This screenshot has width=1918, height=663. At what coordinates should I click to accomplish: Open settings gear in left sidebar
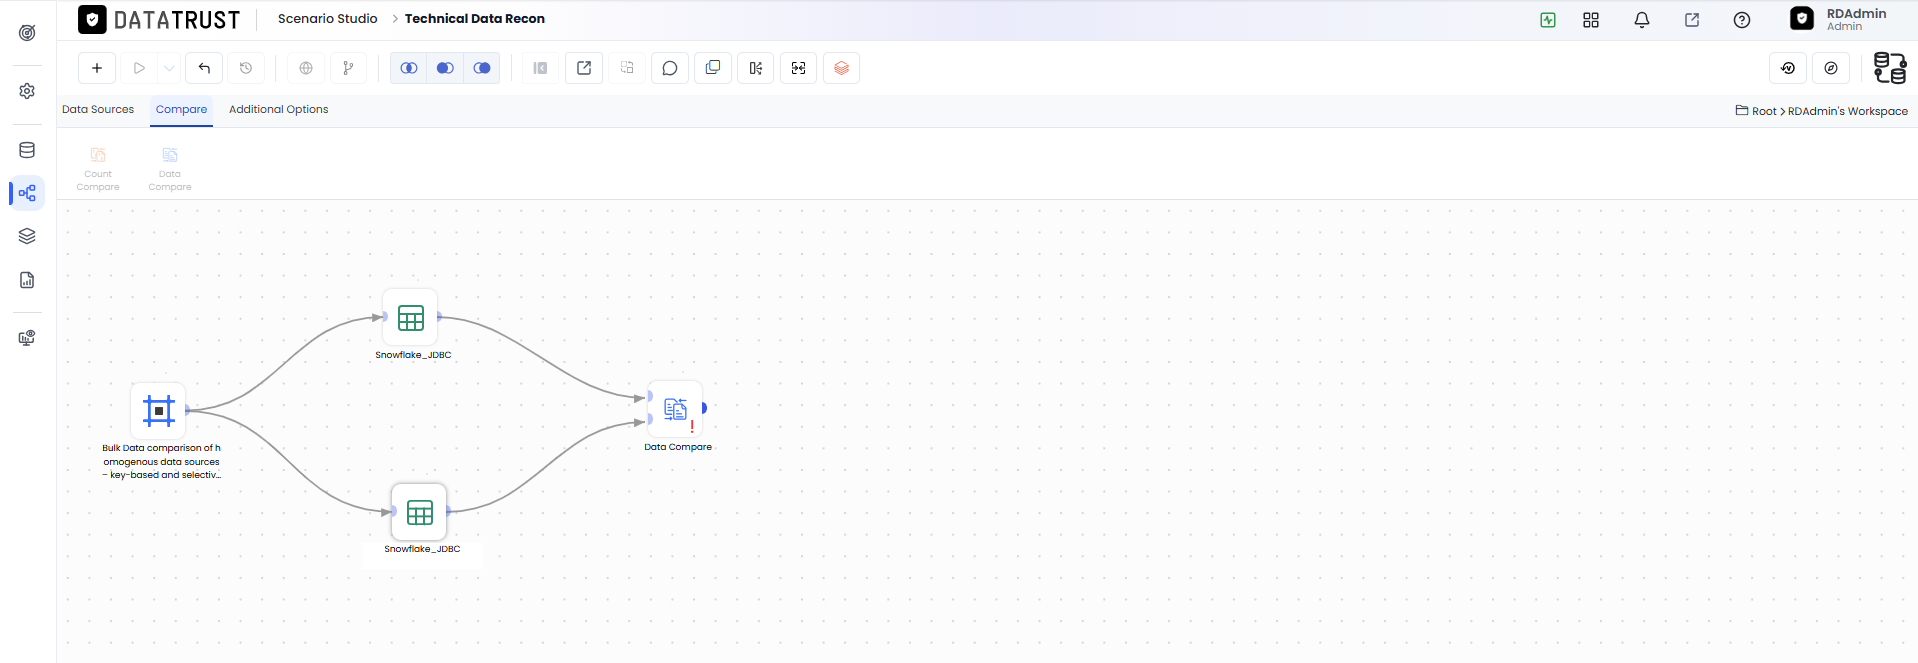(27, 91)
